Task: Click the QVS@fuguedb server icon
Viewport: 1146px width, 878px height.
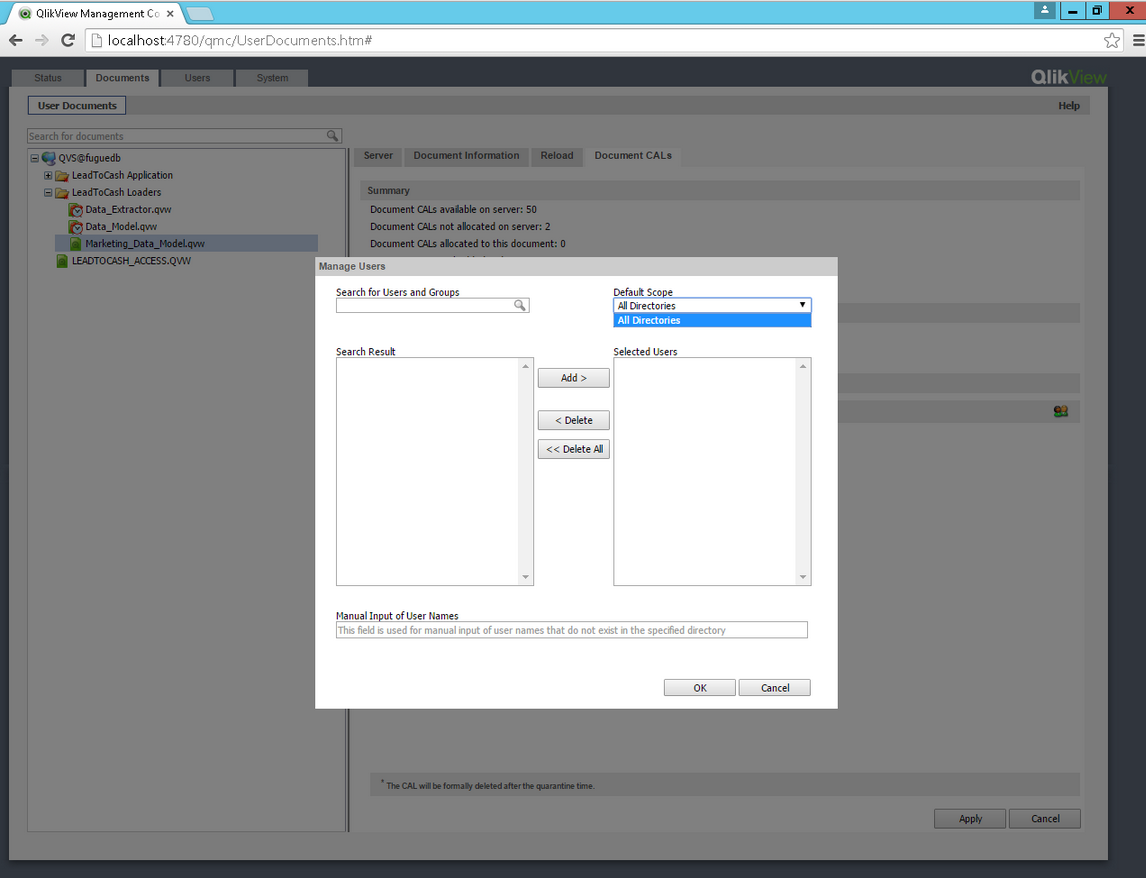Action: 49,158
